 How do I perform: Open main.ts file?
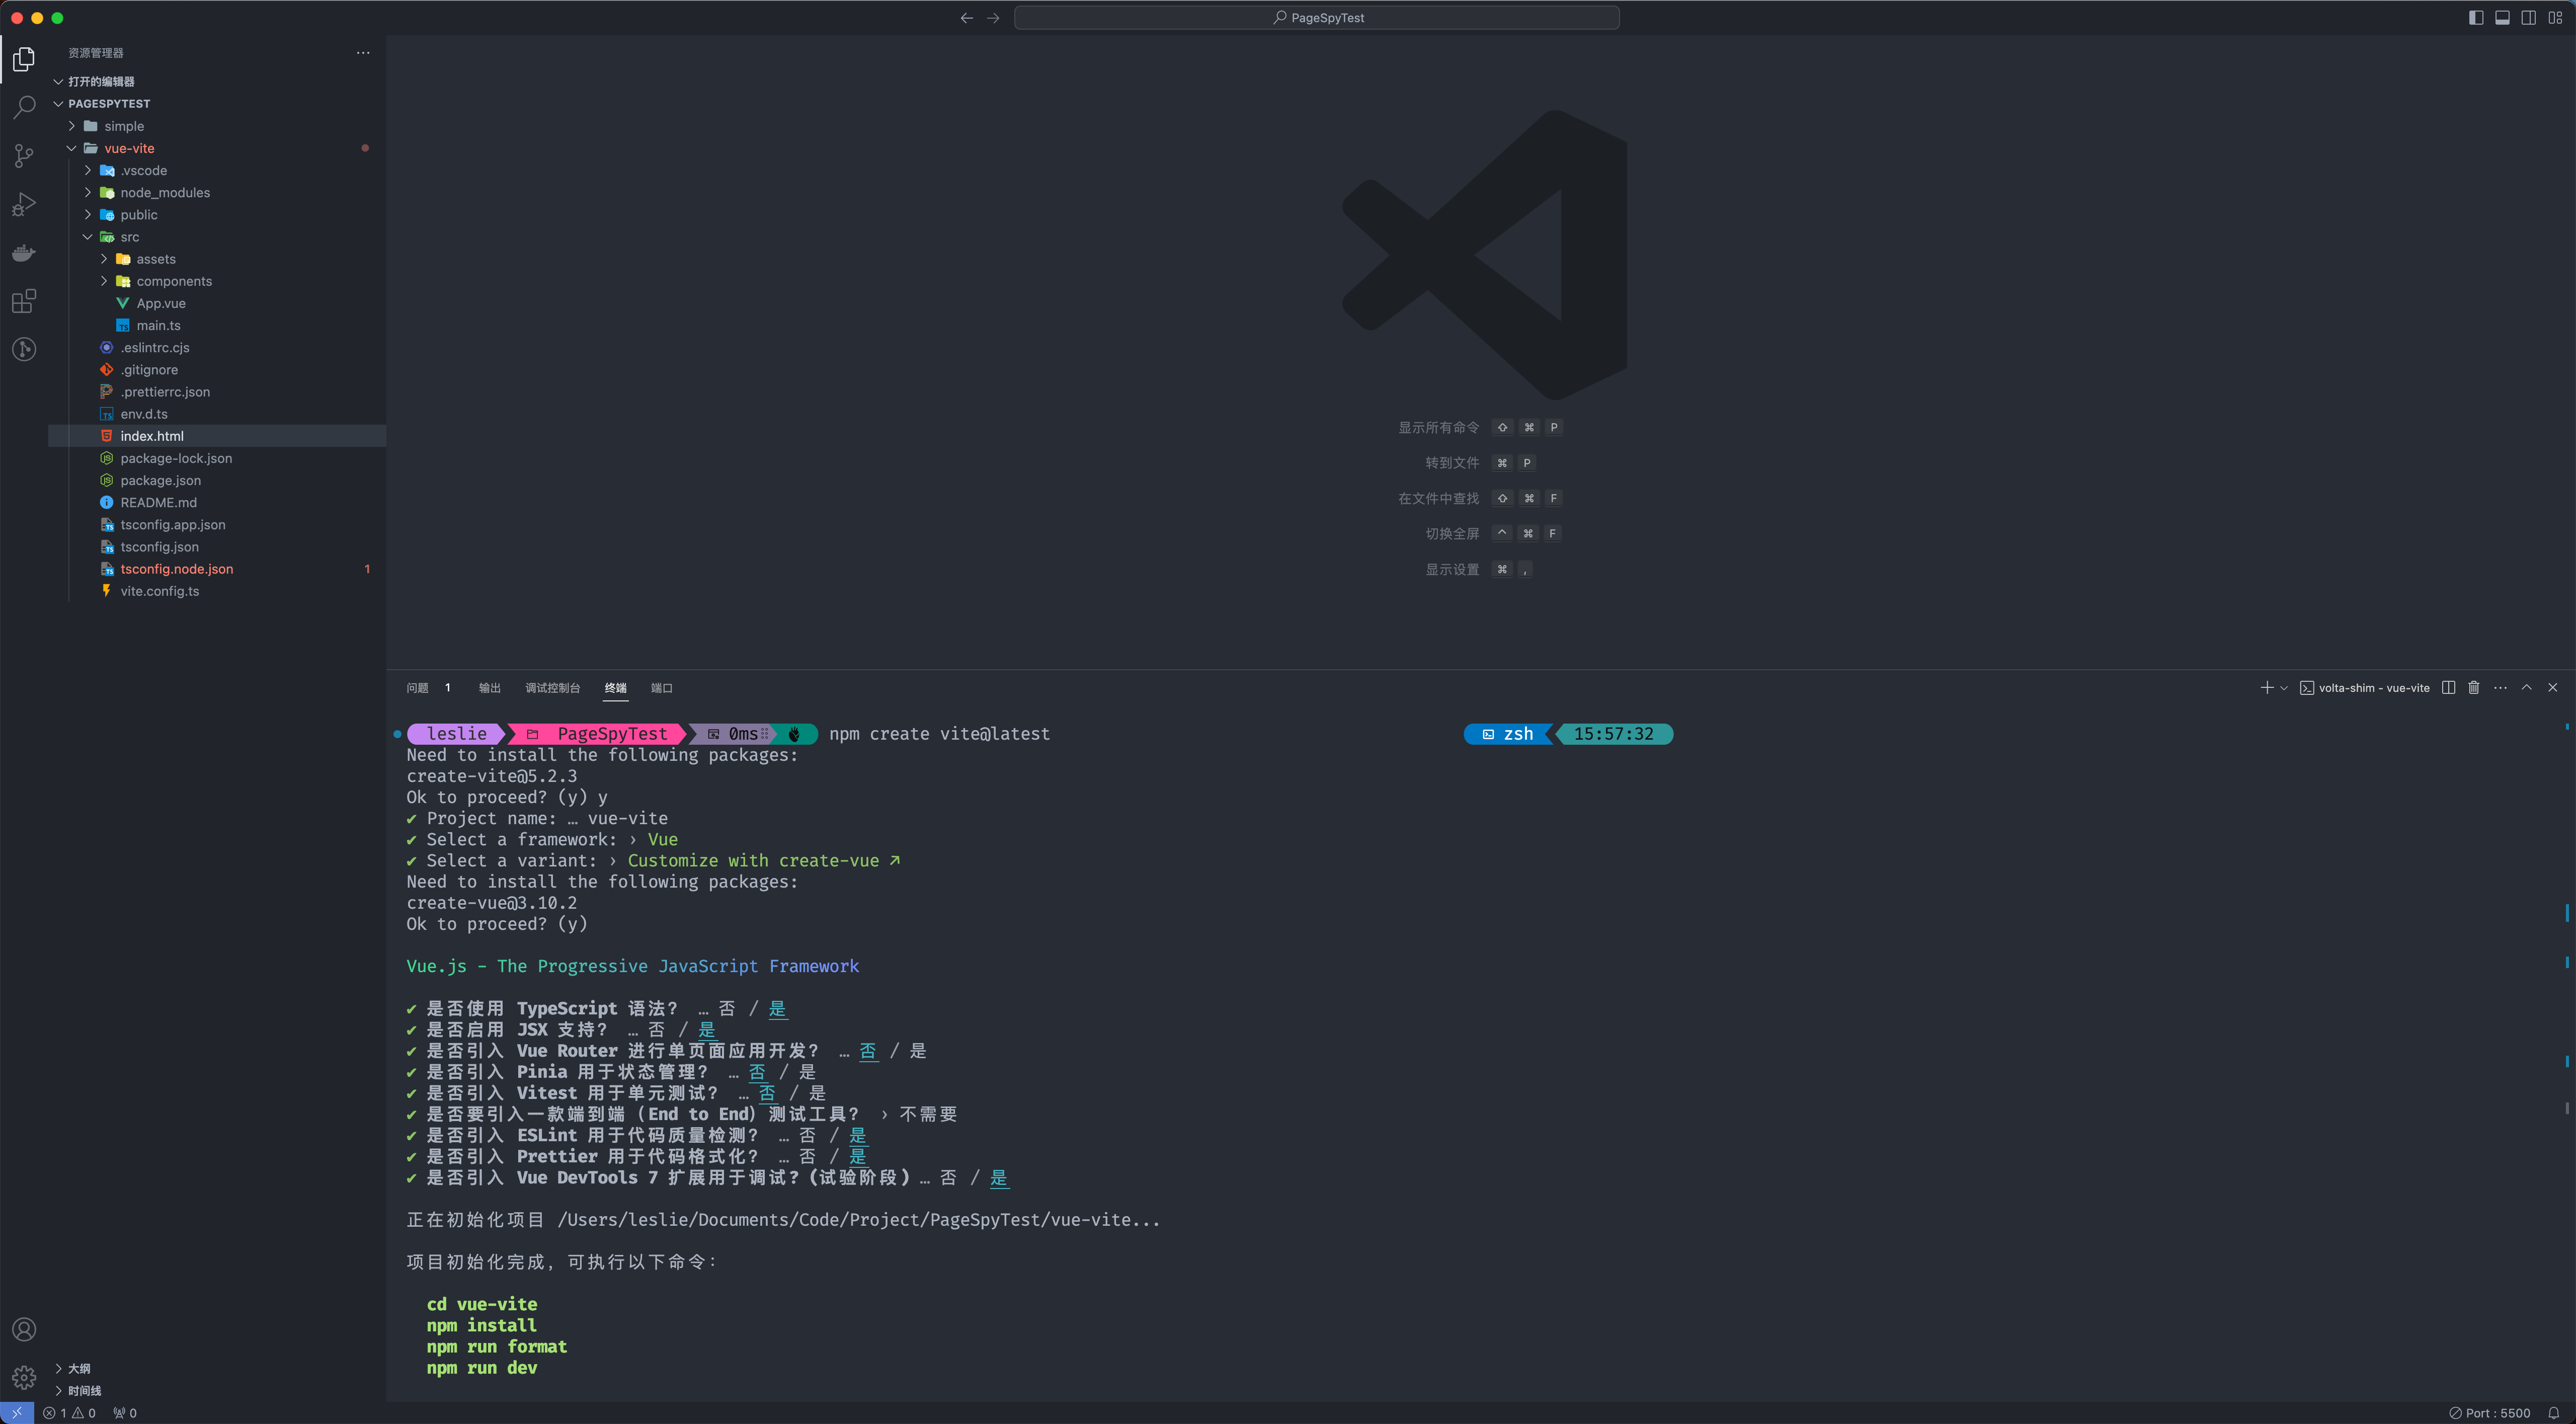[x=217, y=325]
